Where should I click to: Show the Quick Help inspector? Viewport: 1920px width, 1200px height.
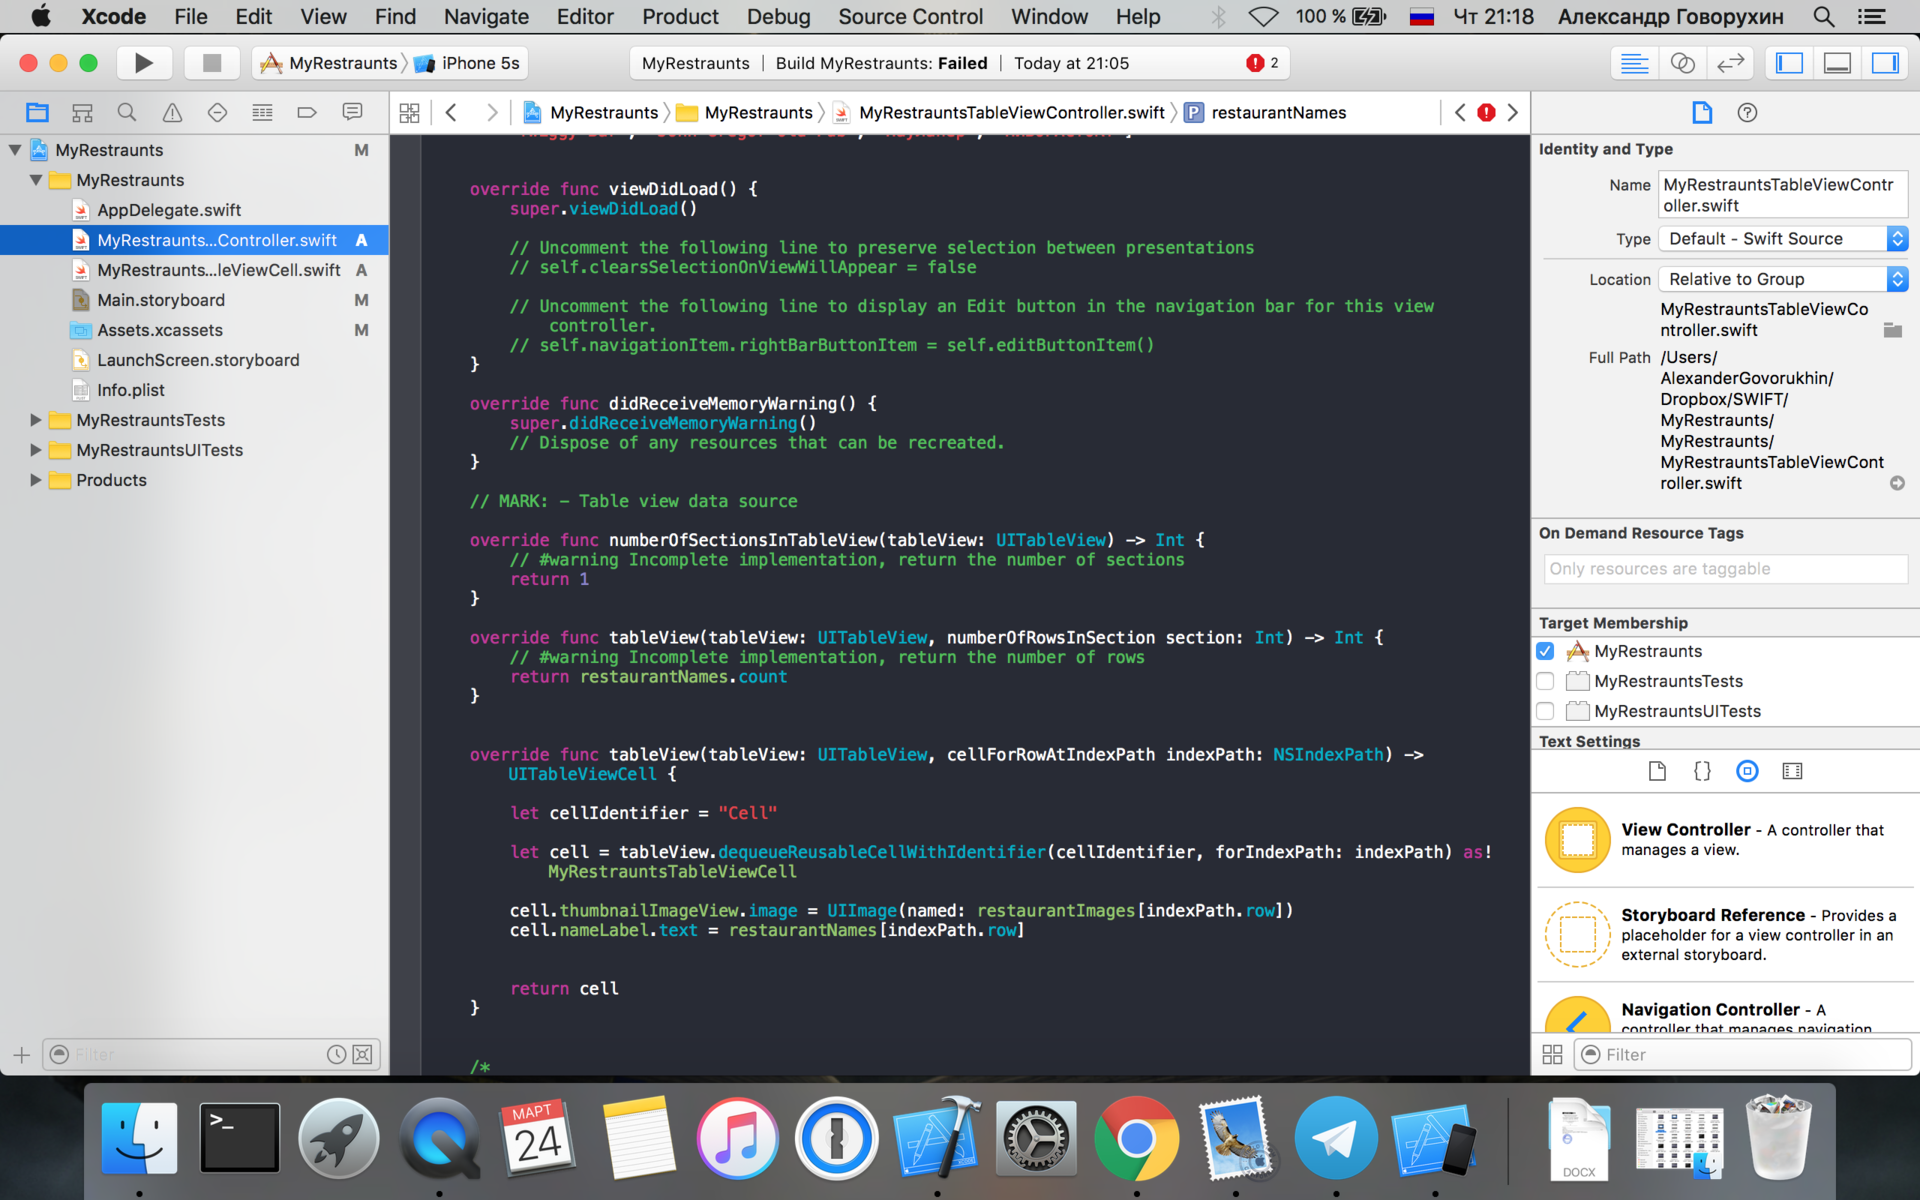[1747, 113]
